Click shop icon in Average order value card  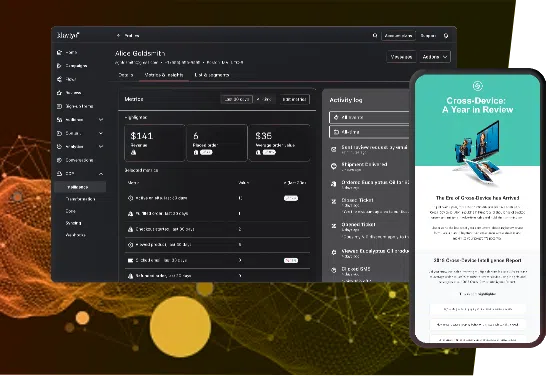tap(258, 152)
